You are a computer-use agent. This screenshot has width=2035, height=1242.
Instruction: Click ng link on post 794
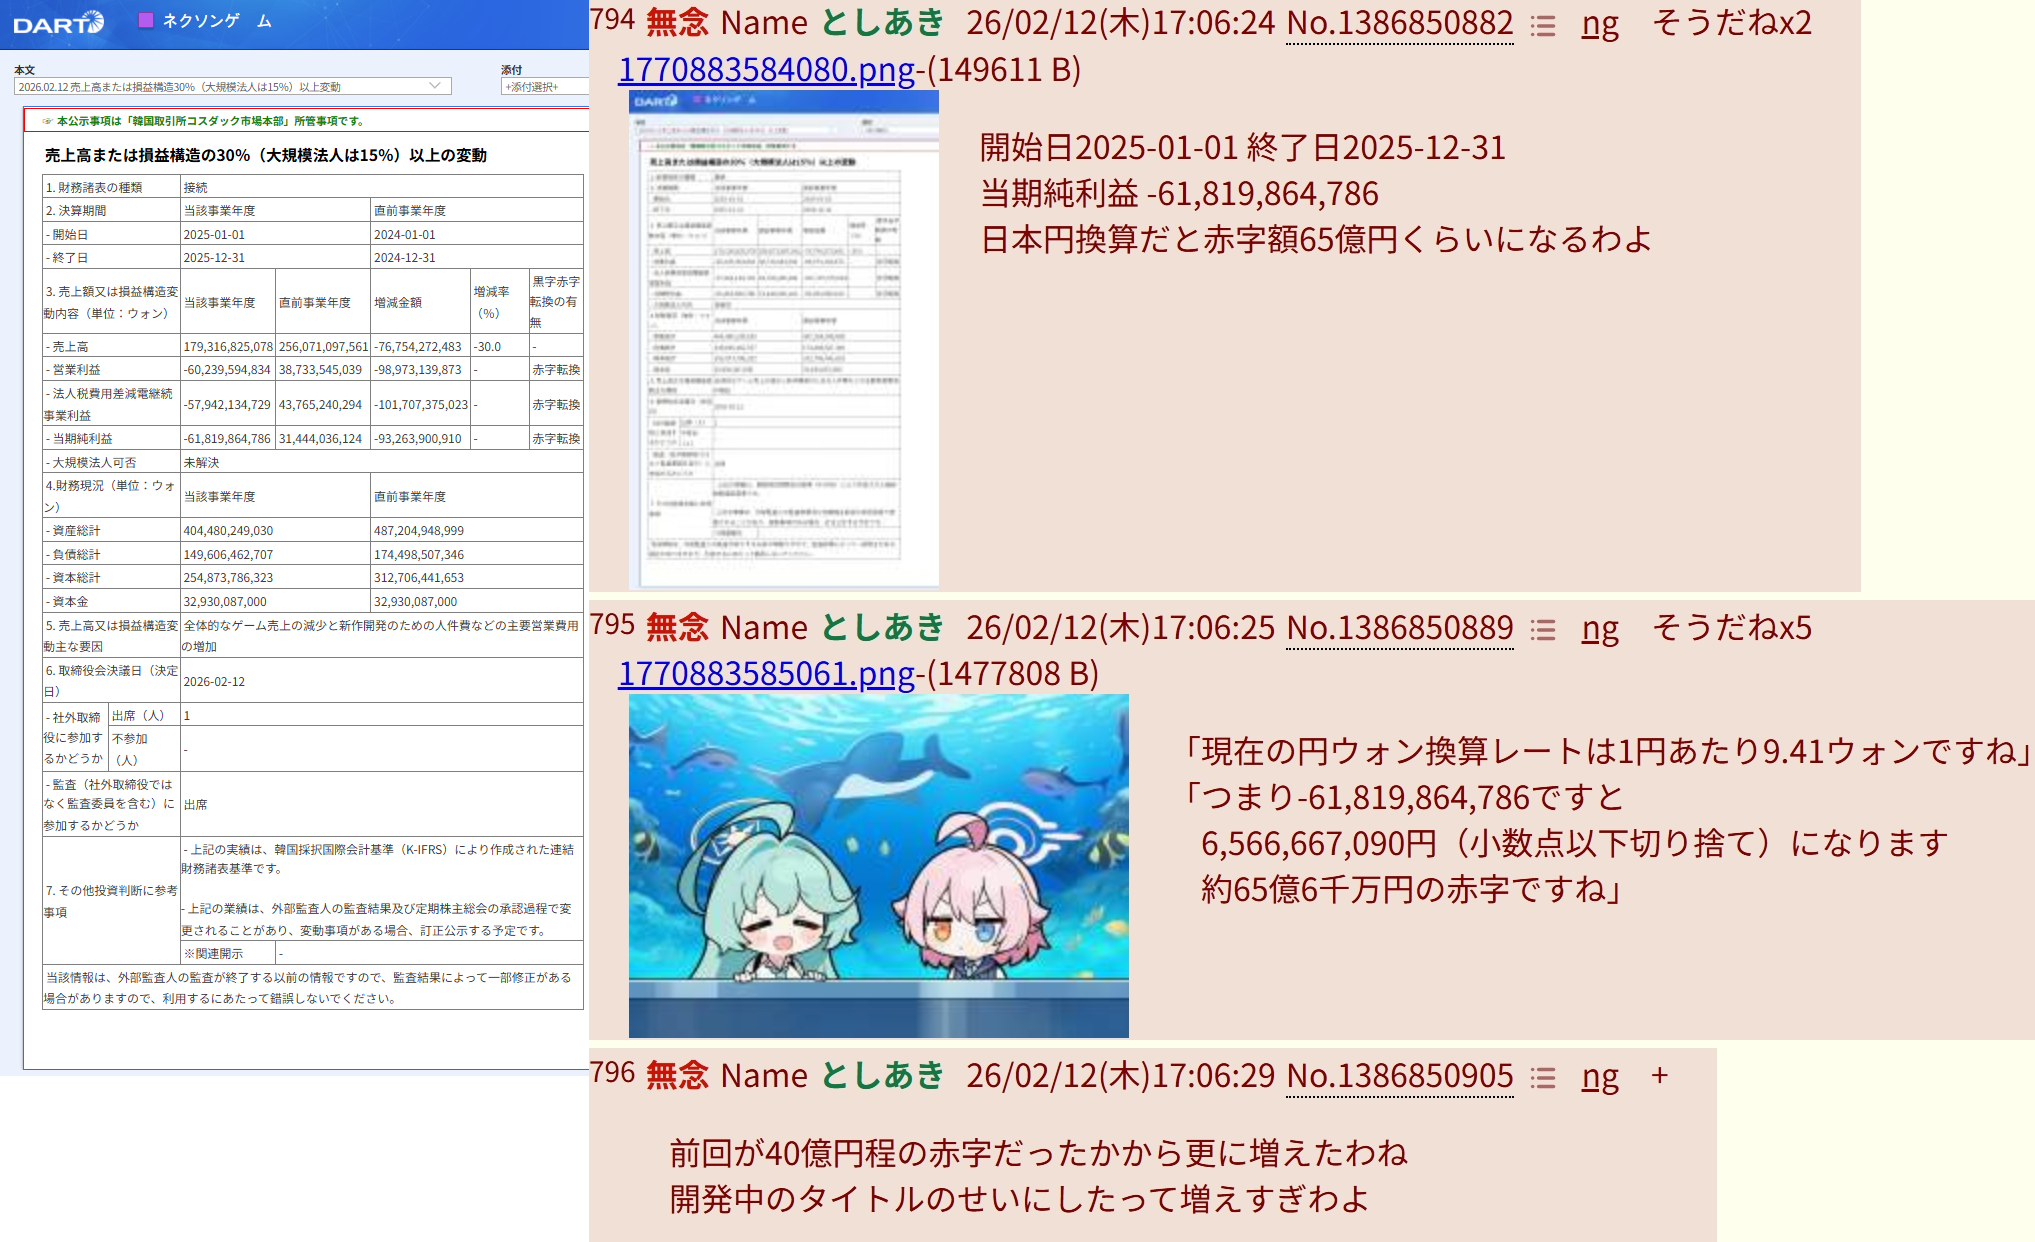tap(1600, 24)
